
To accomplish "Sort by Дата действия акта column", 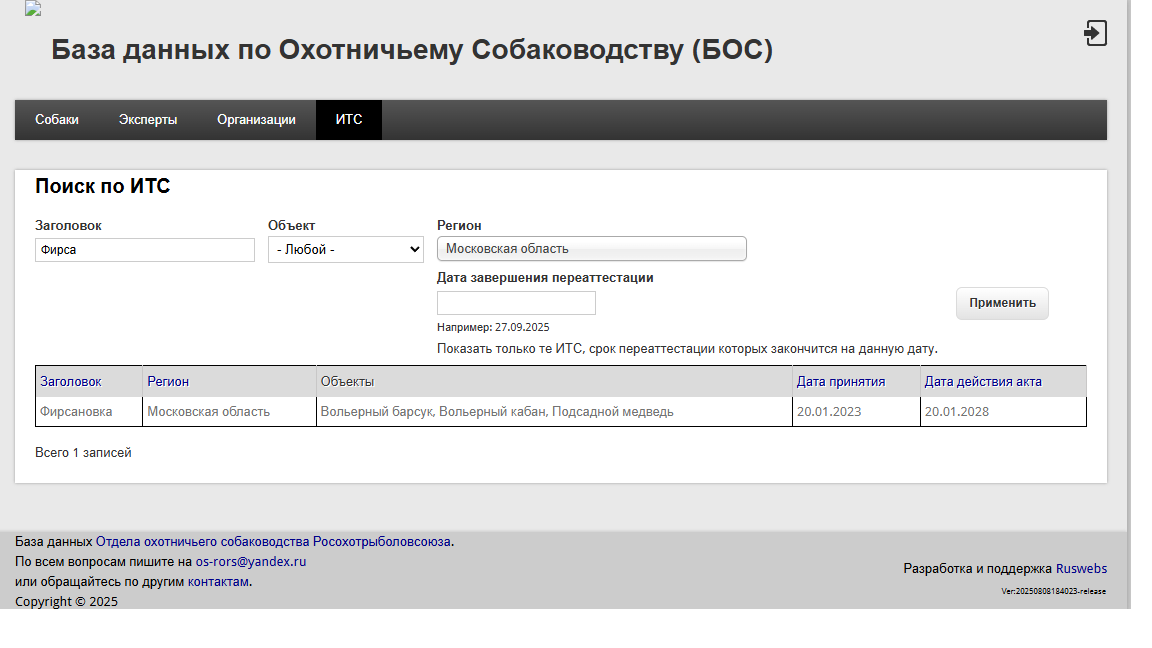I will pos(982,382).
